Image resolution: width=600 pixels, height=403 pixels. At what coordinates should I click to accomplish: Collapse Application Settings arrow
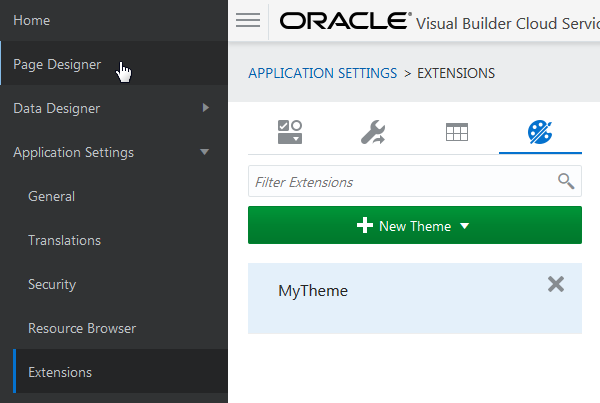point(205,152)
